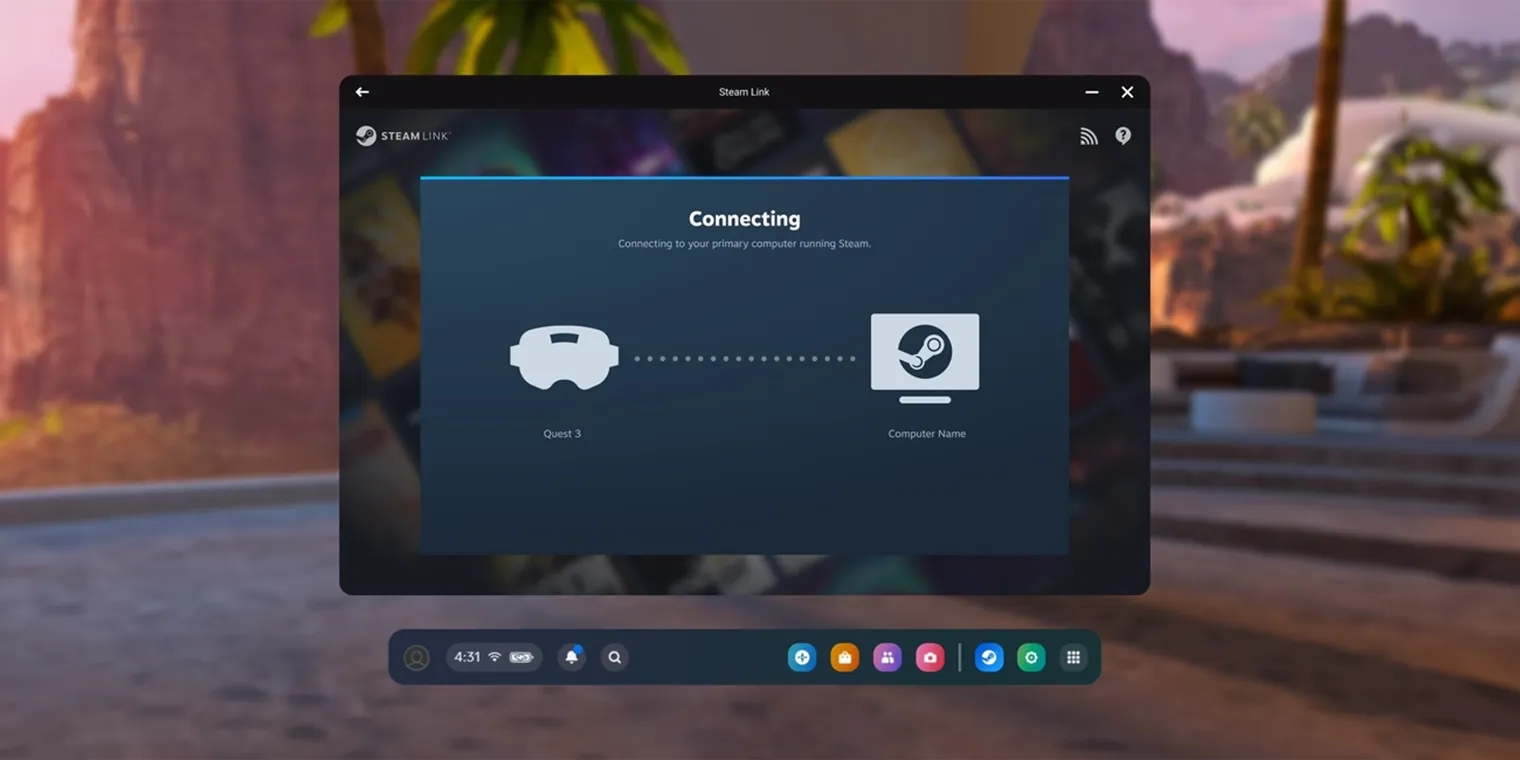
Task: Click the 'Quest 3' device label
Action: 562,434
